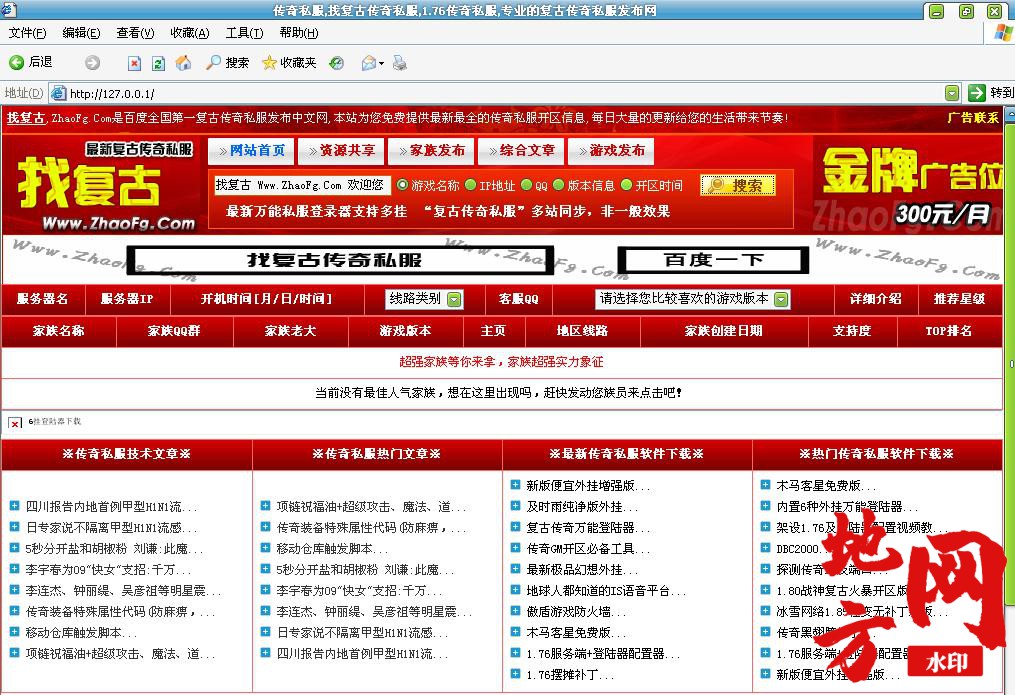Open the 帮助(H) menu
This screenshot has height=695, width=1015.
coord(298,33)
